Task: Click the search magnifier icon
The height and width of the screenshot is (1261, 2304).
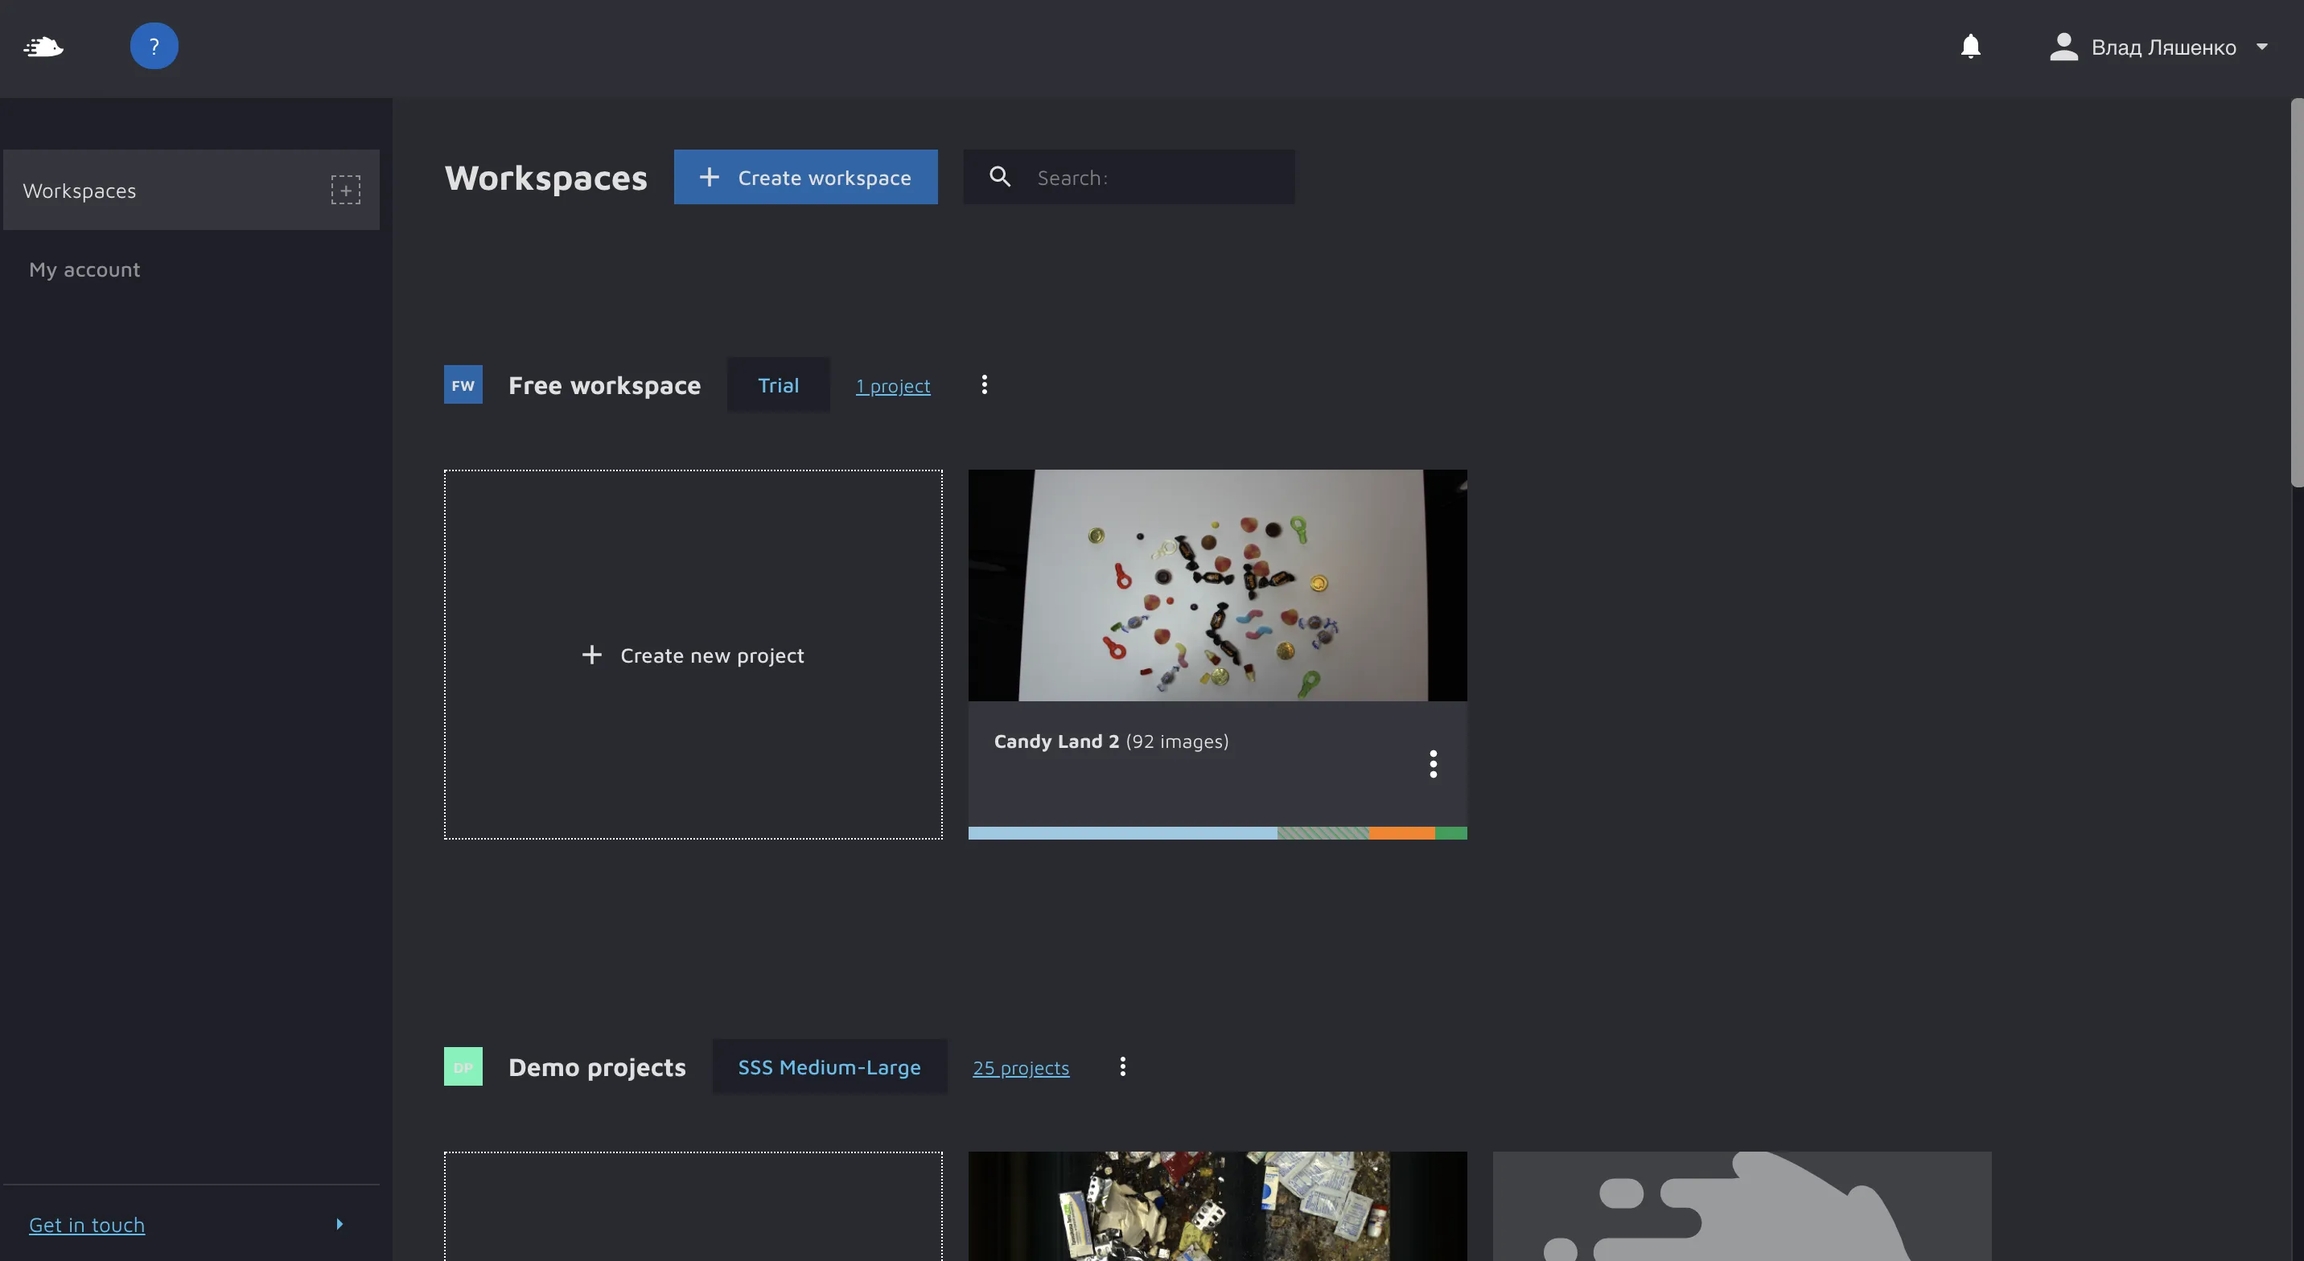Action: coord(999,177)
